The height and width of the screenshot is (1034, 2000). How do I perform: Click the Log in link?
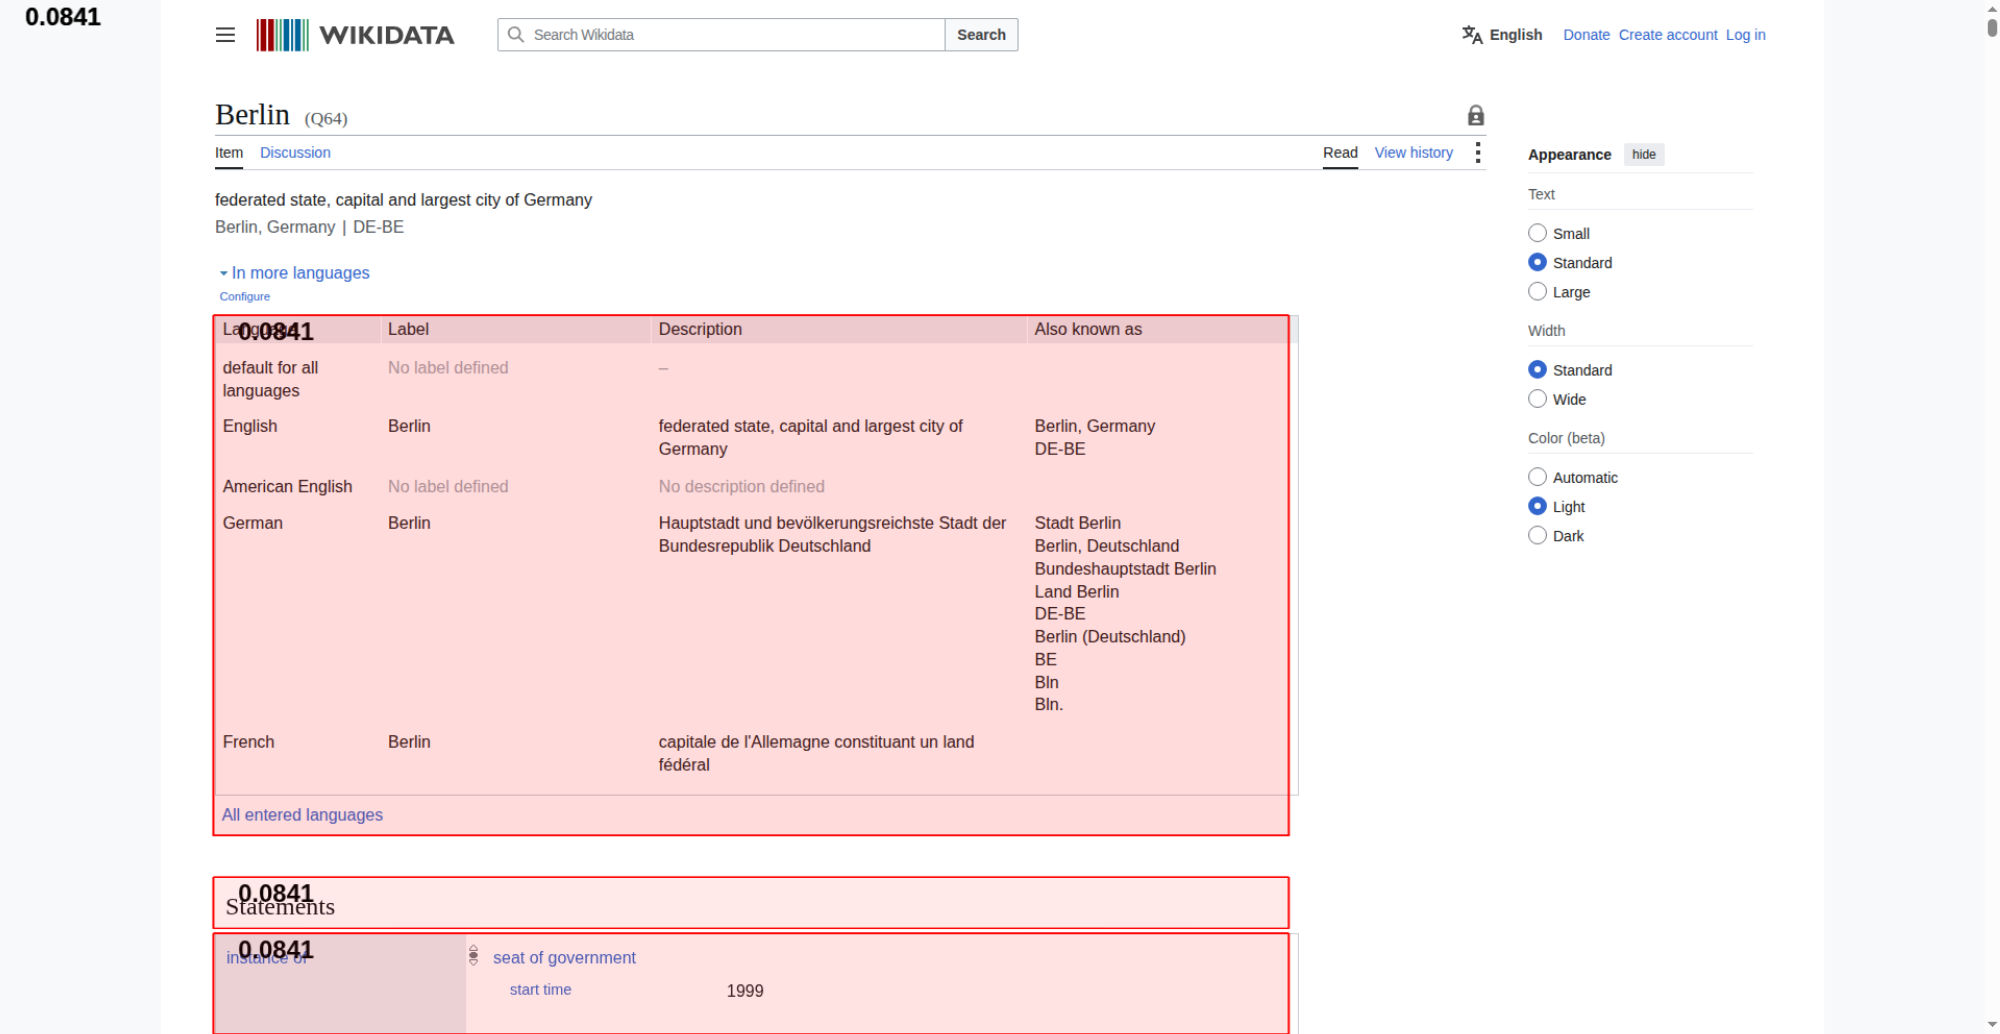pyautogui.click(x=1745, y=35)
